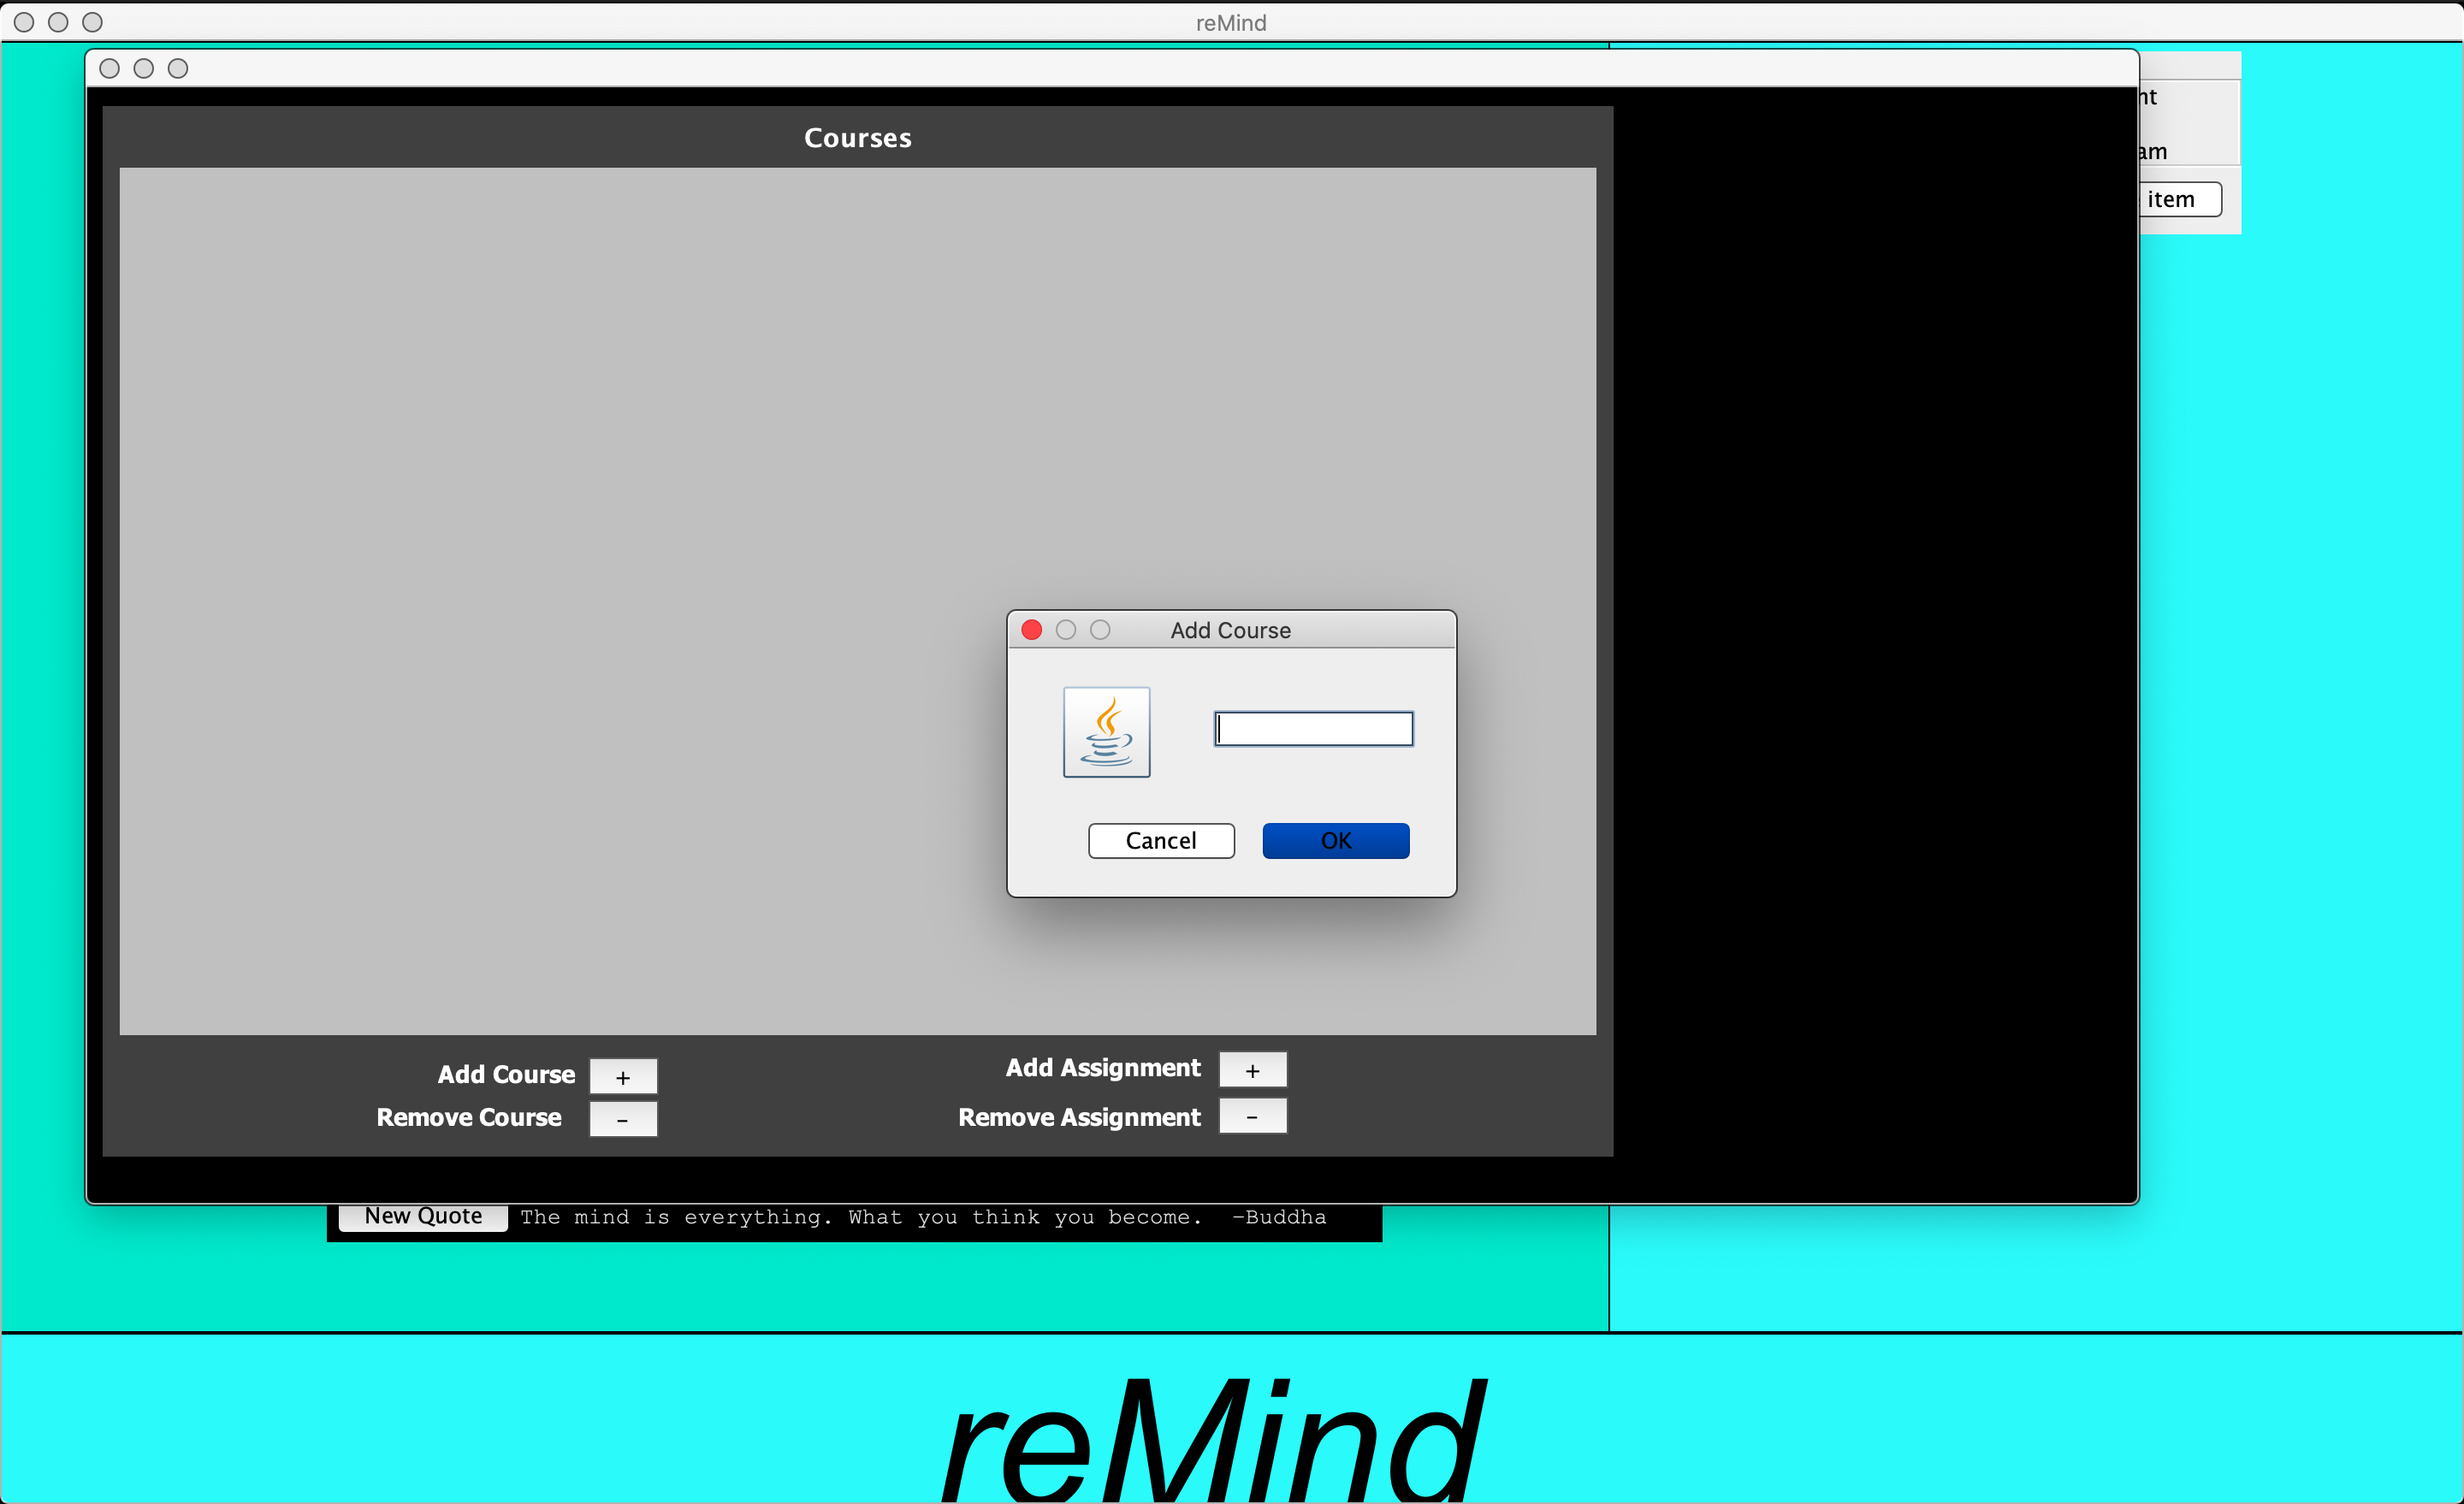
Task: Click the Buddha quote text
Action: click(x=922, y=1218)
